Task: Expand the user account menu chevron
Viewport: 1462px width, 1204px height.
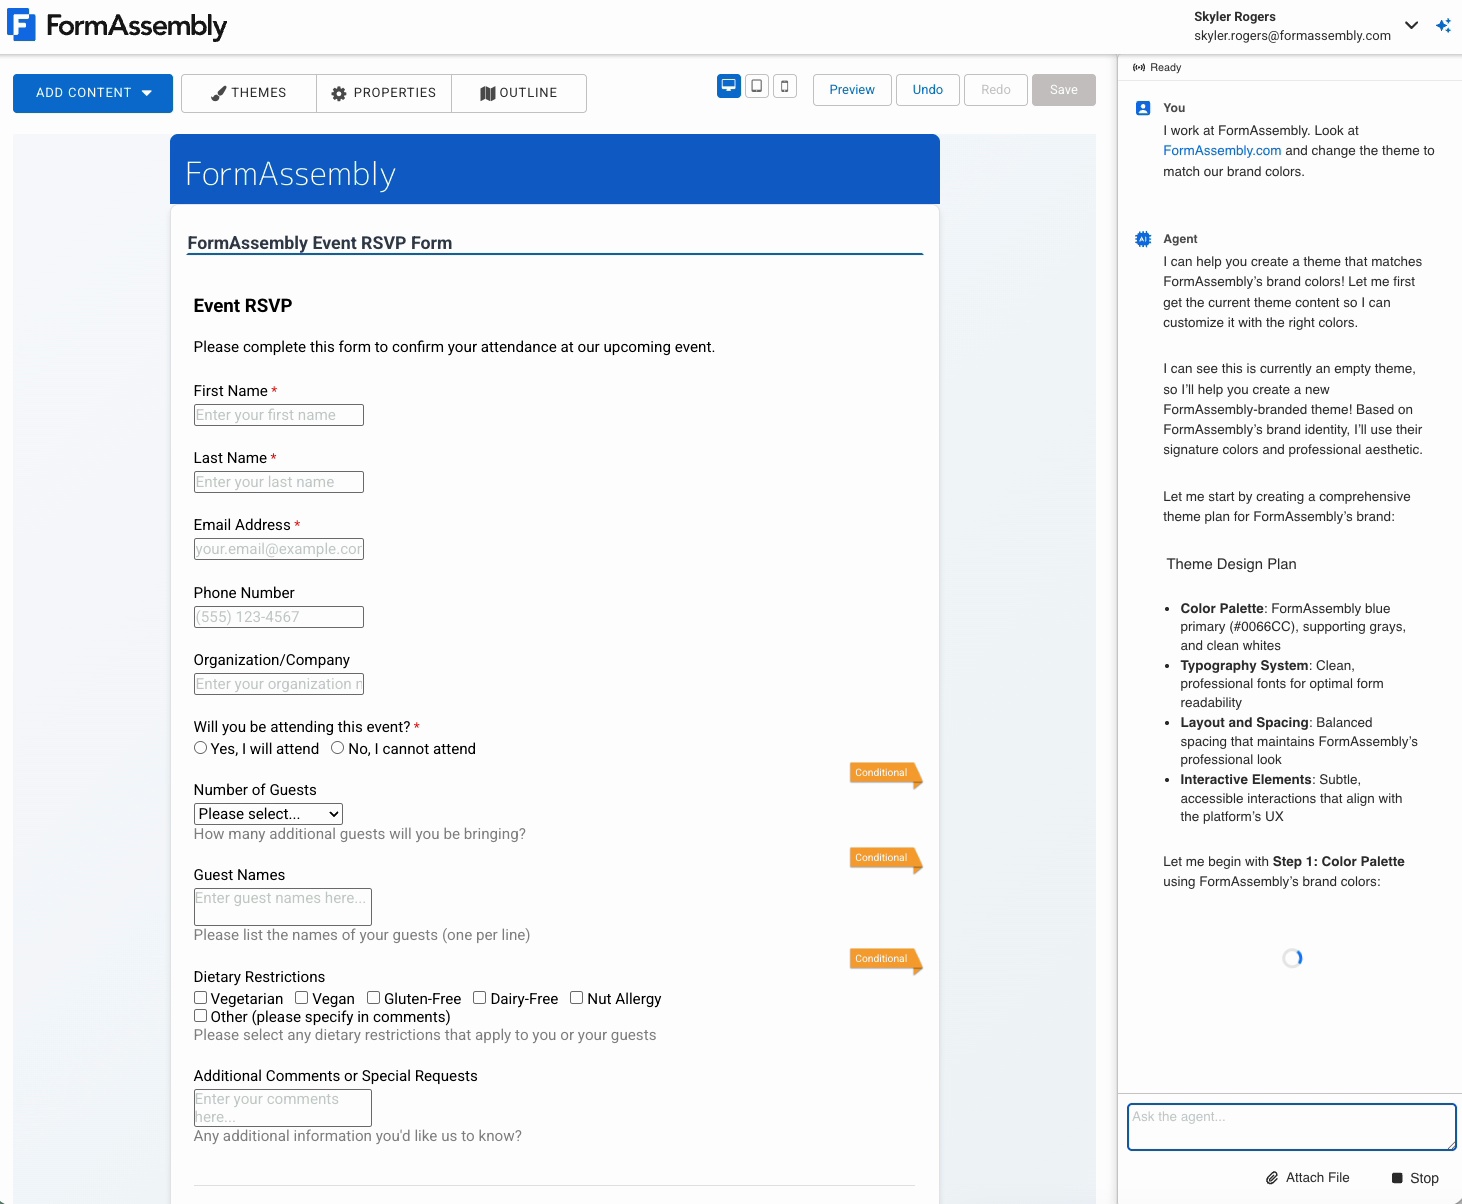Action: [1411, 25]
